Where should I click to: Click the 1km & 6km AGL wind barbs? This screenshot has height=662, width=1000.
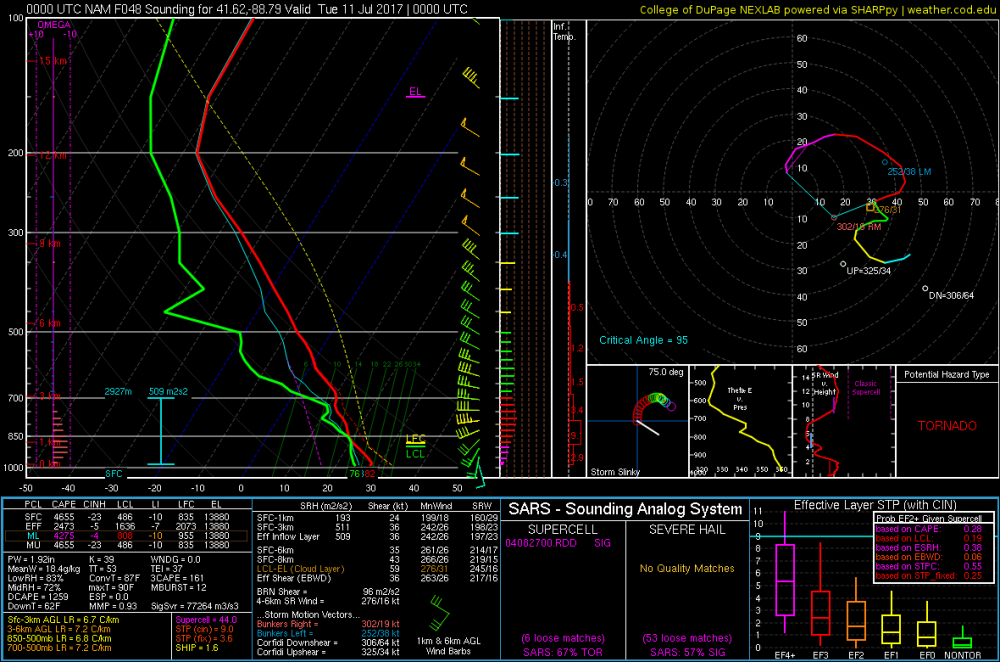pos(439,613)
